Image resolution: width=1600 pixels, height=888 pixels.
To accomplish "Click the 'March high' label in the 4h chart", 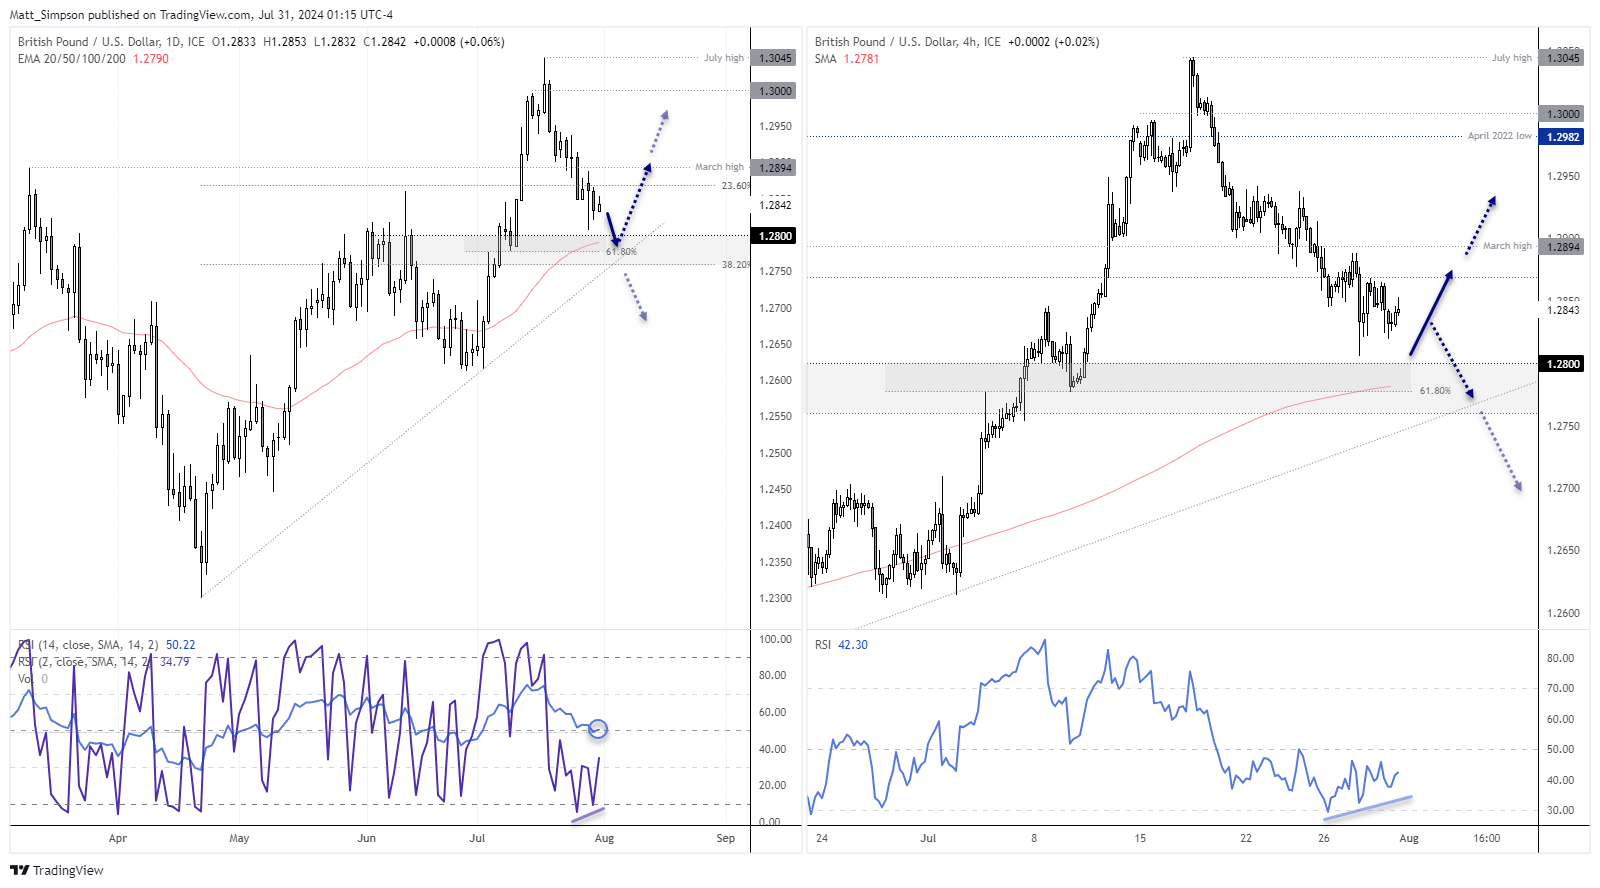I will [1507, 246].
